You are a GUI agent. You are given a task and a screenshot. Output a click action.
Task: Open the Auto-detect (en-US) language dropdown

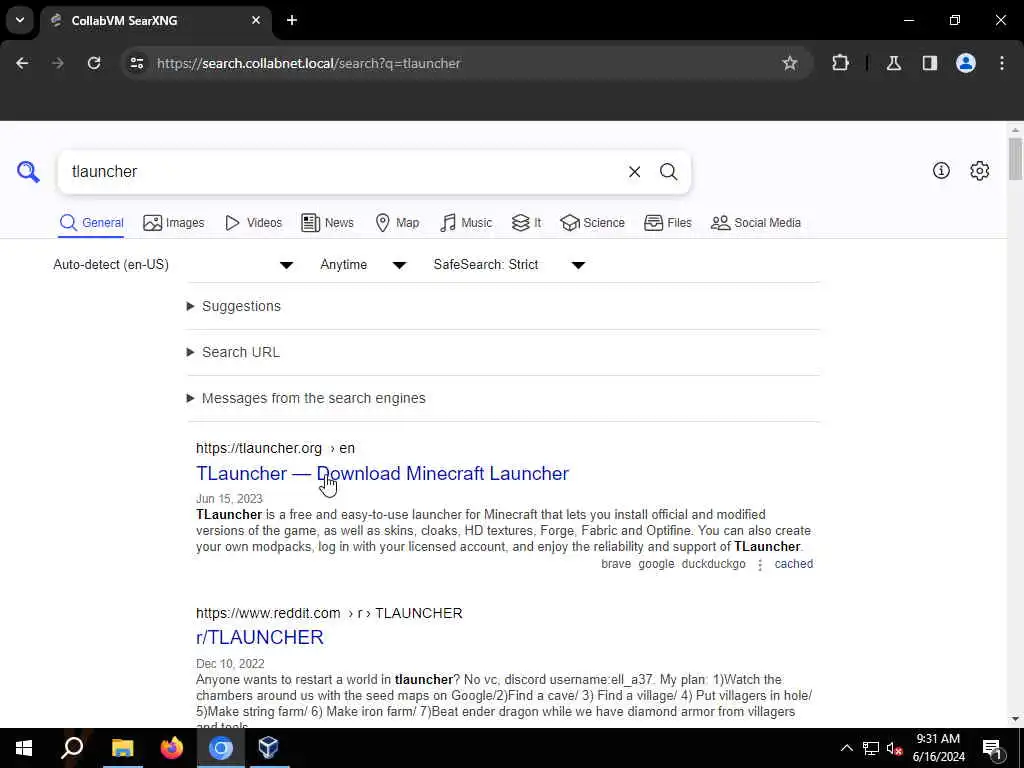pos(173,264)
